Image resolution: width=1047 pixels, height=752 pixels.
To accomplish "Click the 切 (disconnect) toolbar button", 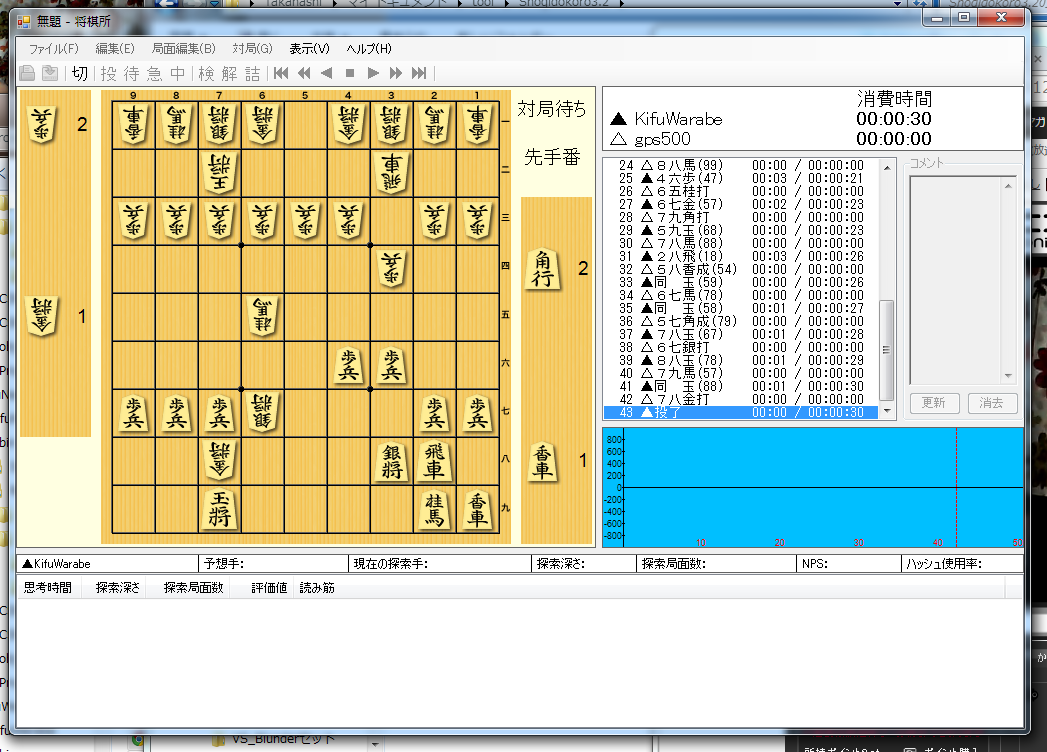I will (x=79, y=73).
